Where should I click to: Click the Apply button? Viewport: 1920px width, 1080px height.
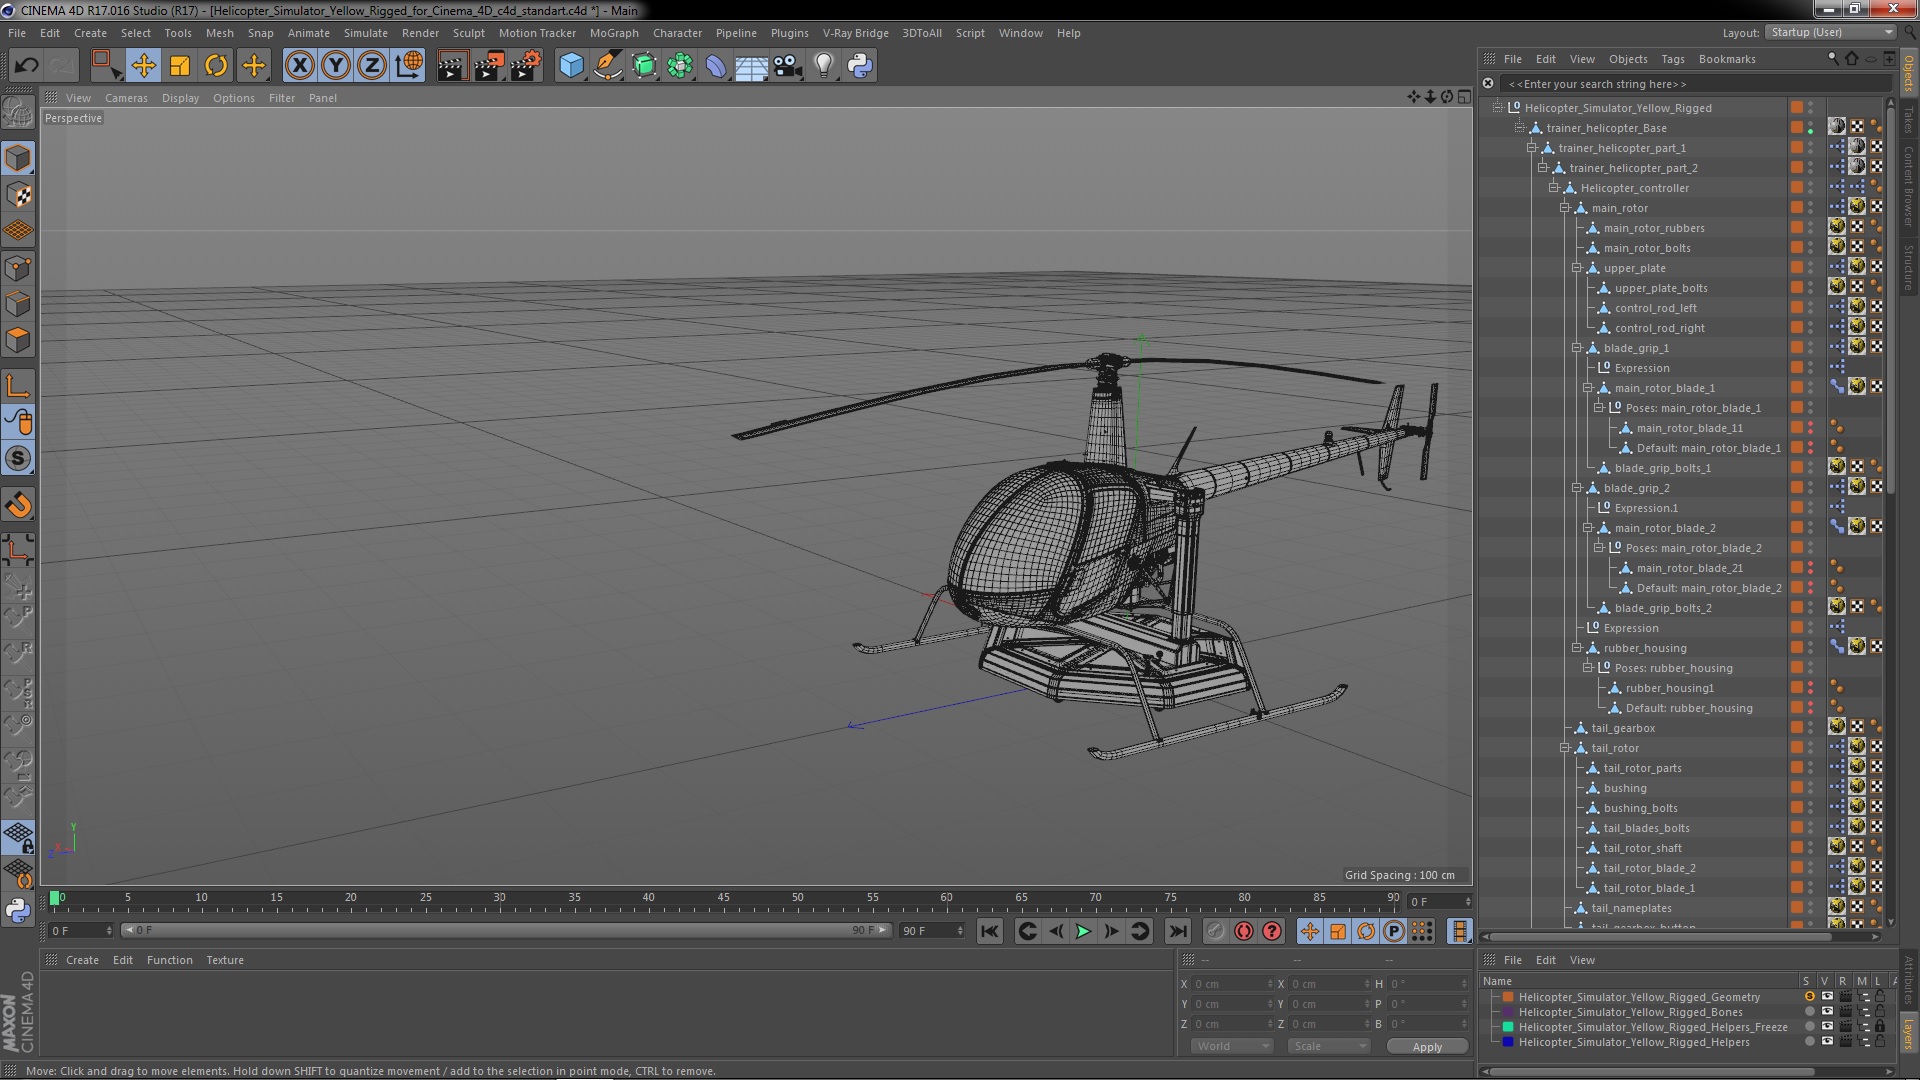(1427, 1046)
